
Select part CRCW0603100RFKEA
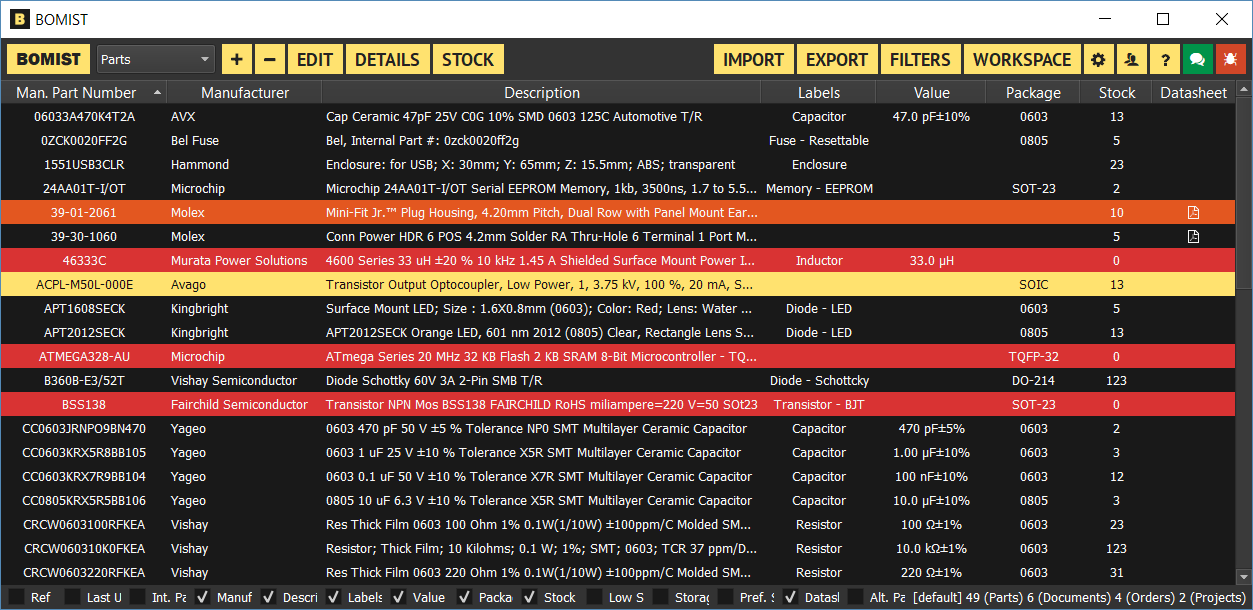point(617,525)
